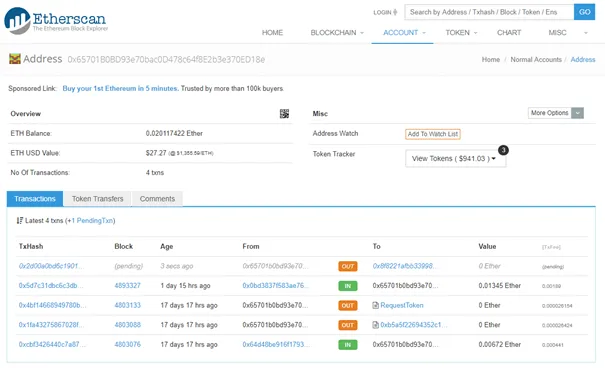Screen dimensions: 605x368
Task: Open block 4803088
Action: click(x=127, y=325)
